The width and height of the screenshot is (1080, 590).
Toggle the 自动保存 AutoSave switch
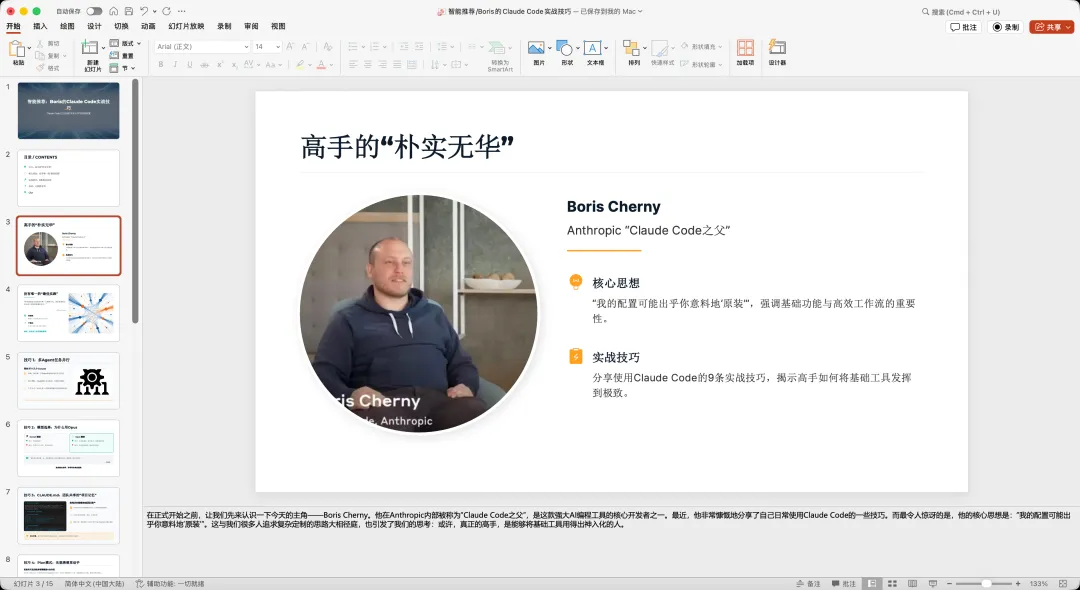tap(94, 11)
